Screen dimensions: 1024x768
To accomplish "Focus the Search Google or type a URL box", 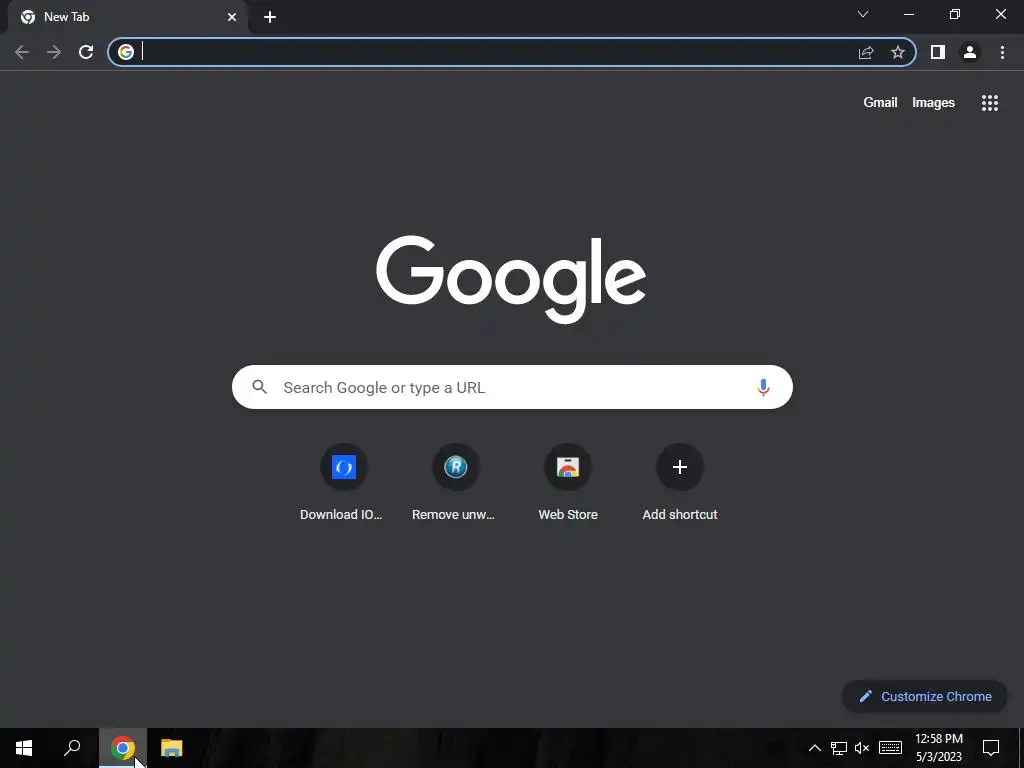I will (512, 387).
